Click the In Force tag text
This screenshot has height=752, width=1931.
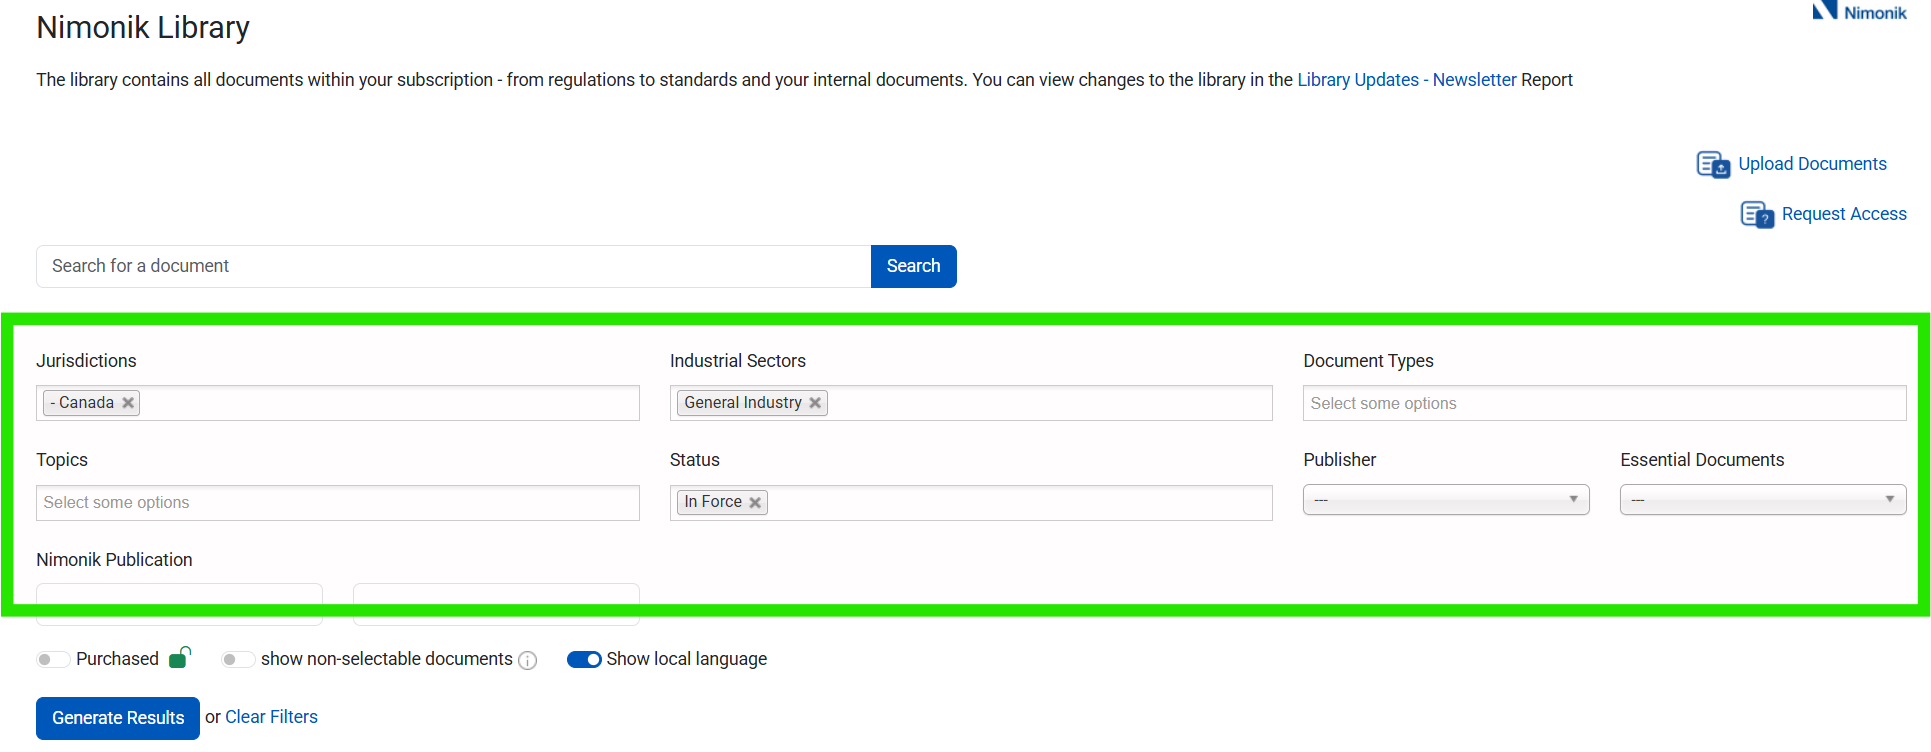coord(713,502)
